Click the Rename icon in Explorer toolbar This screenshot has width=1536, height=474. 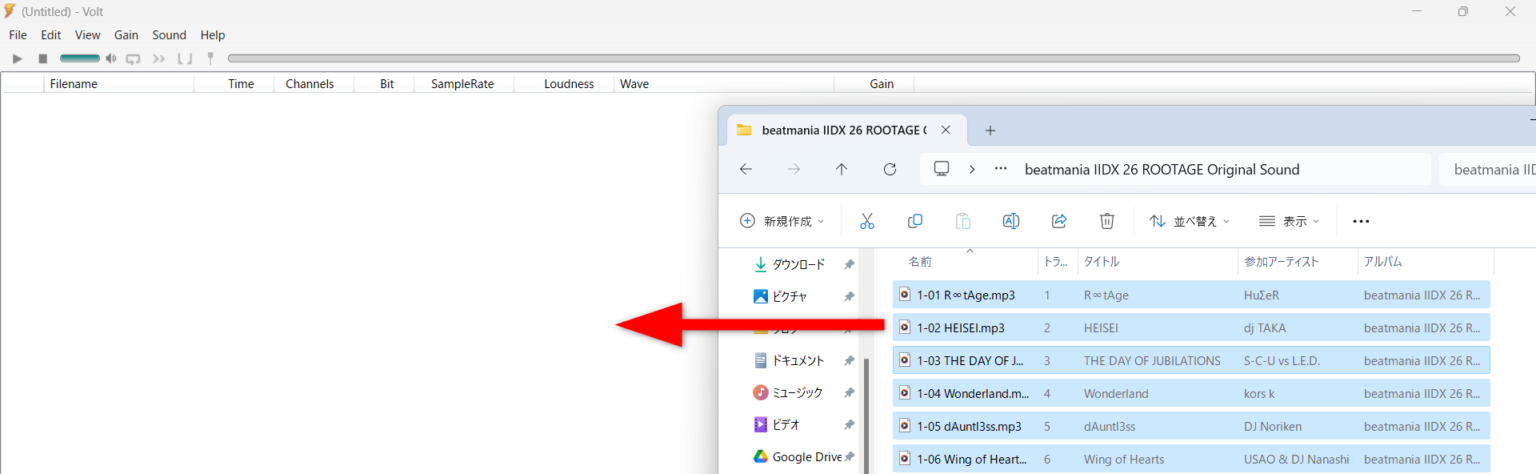tap(1011, 221)
